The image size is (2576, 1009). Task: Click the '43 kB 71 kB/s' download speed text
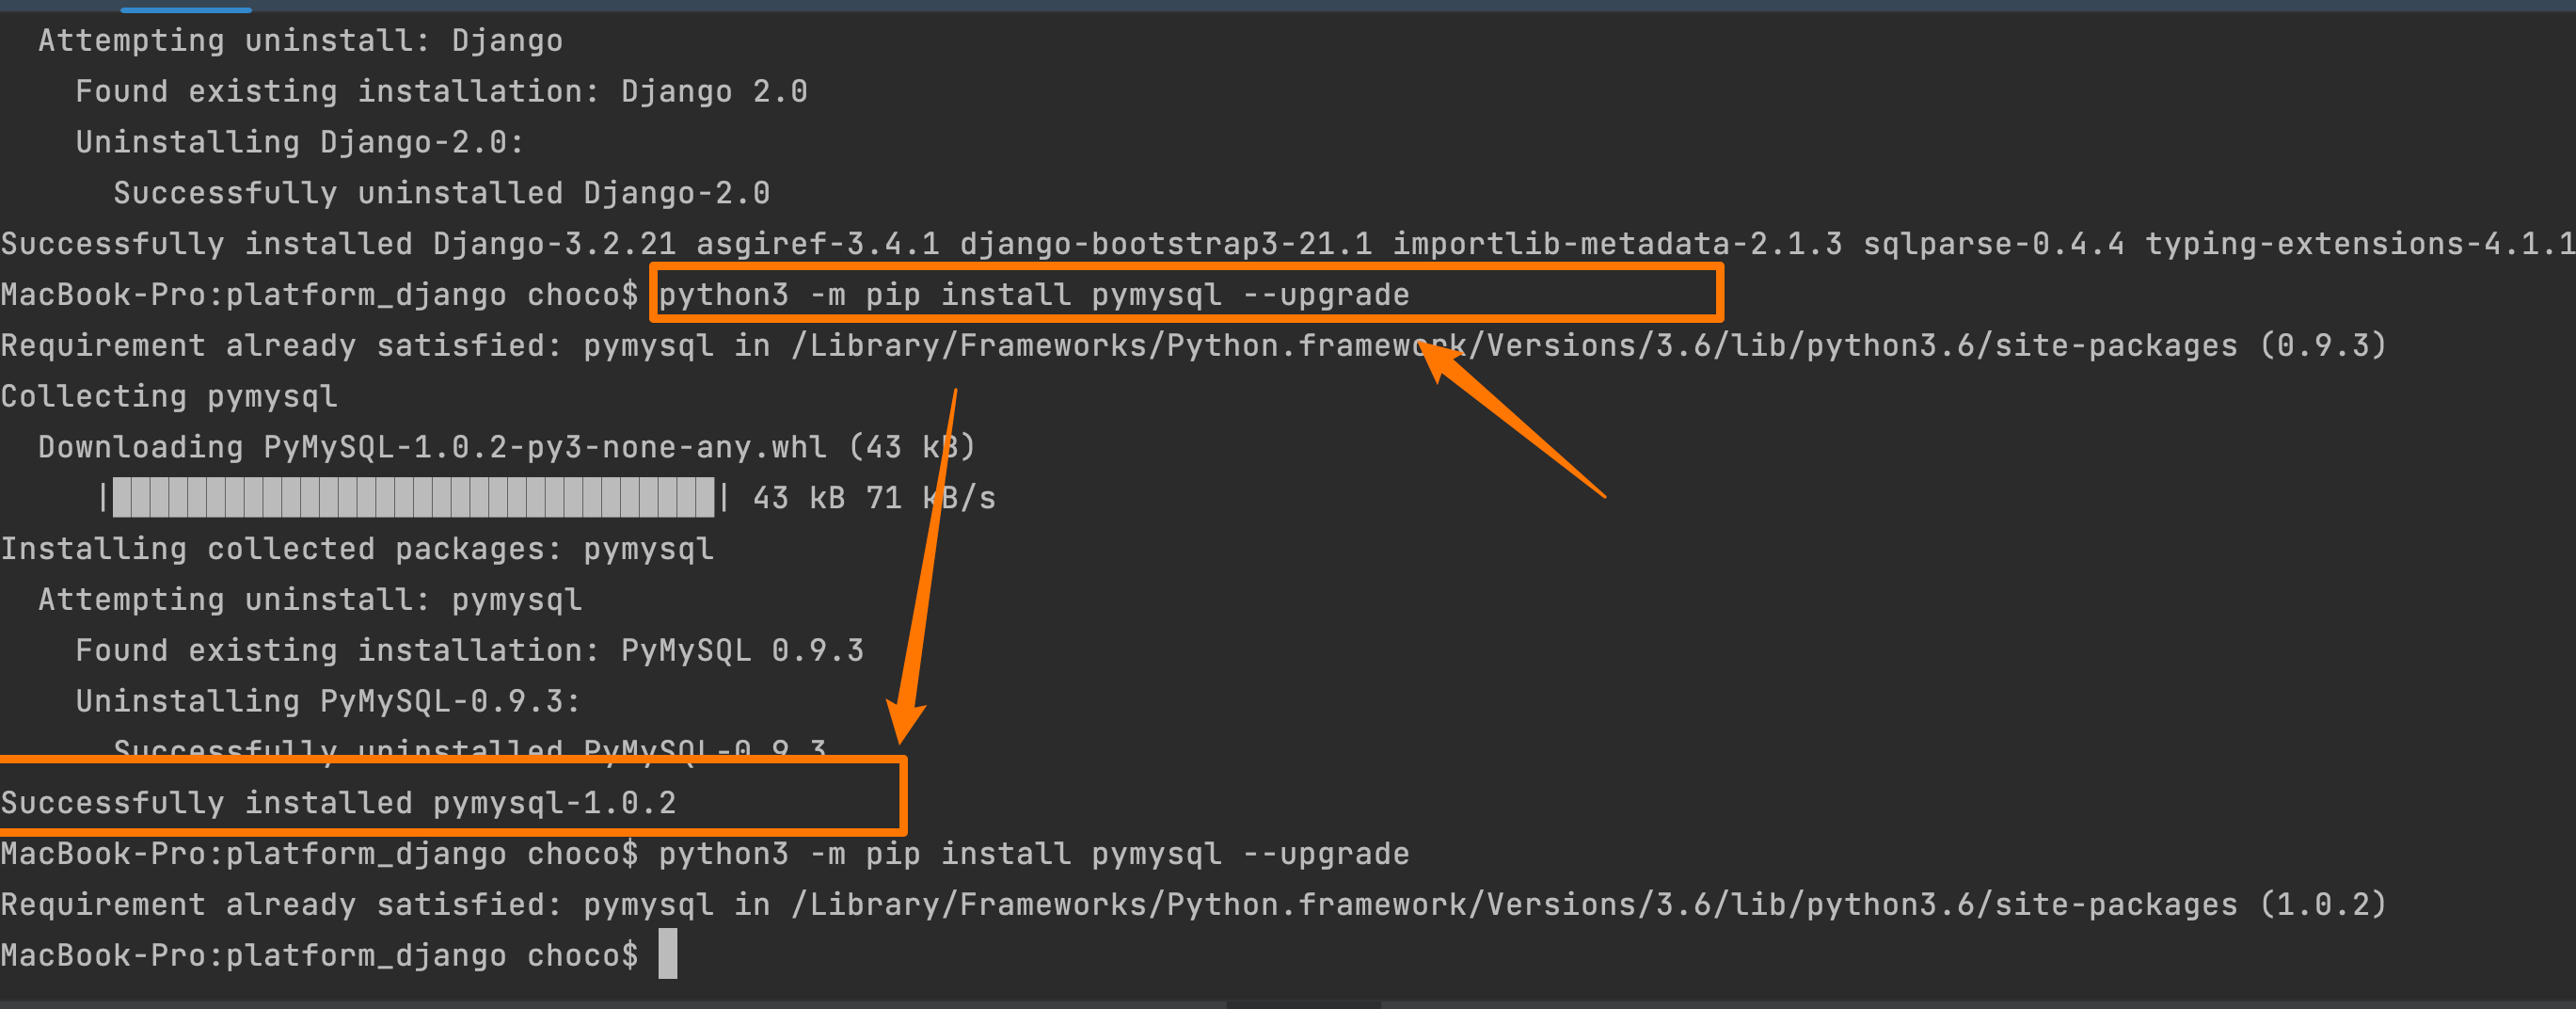pos(874,497)
